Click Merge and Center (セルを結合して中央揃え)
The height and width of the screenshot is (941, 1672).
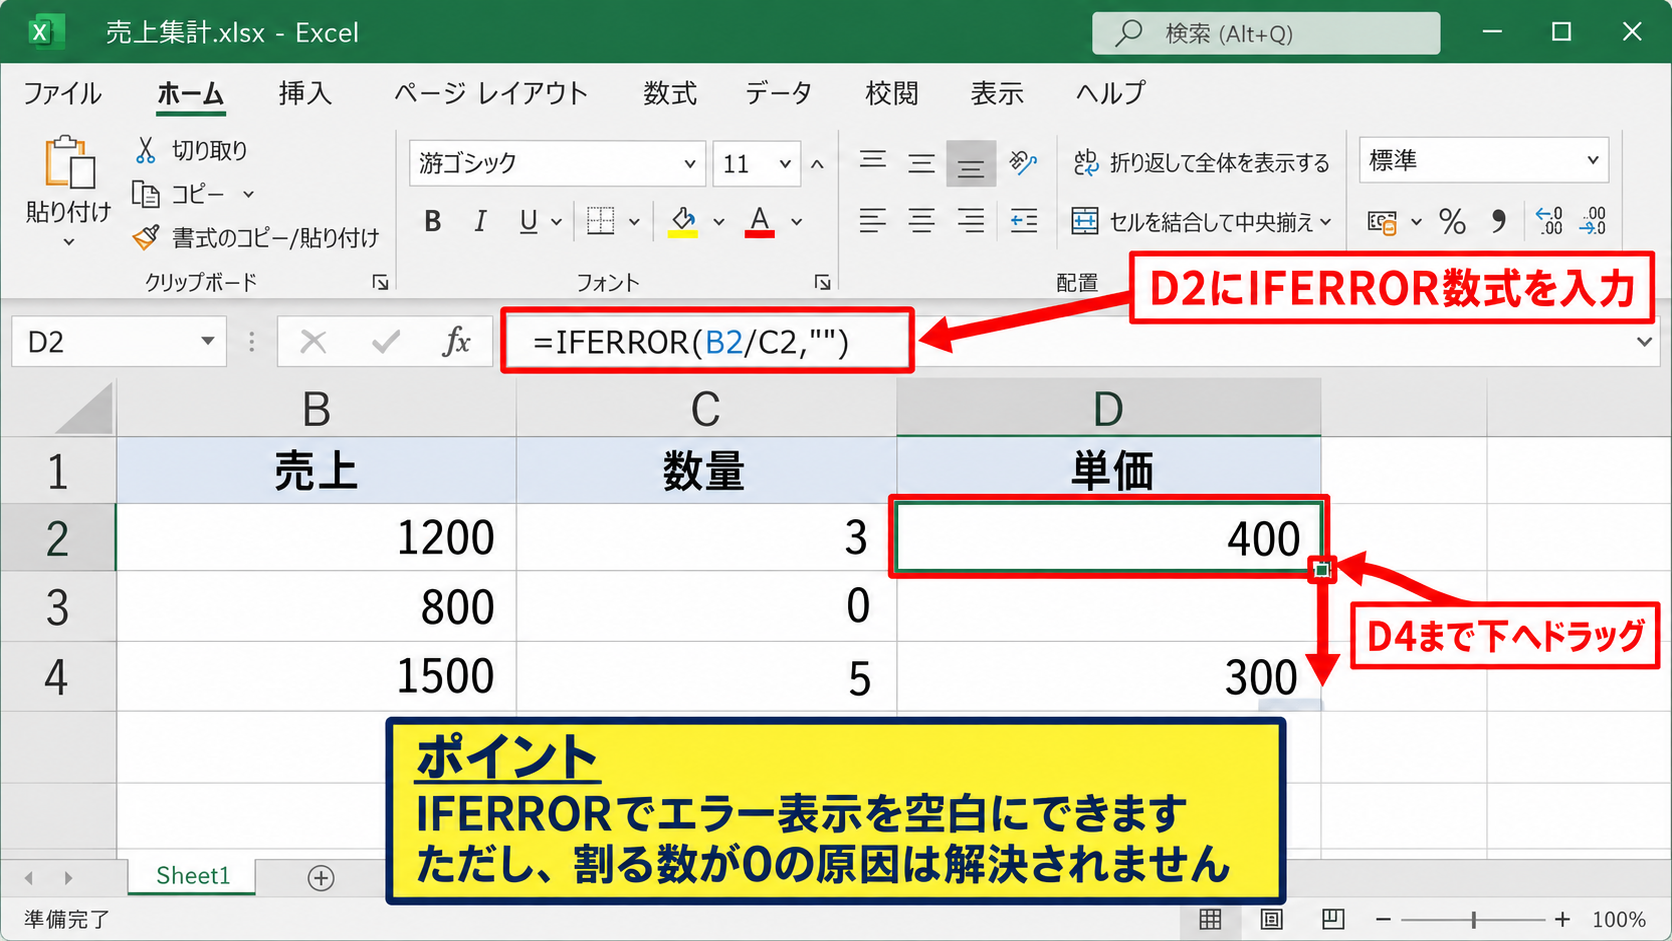1201,221
